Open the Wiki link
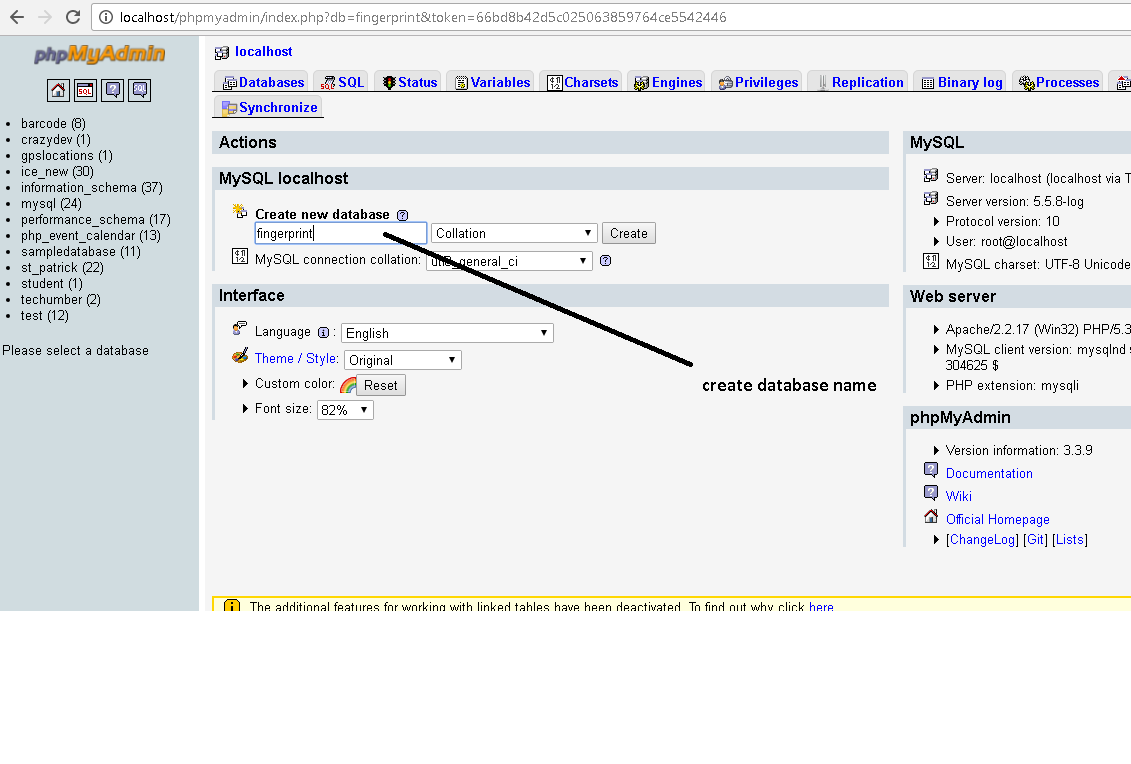 (x=959, y=496)
